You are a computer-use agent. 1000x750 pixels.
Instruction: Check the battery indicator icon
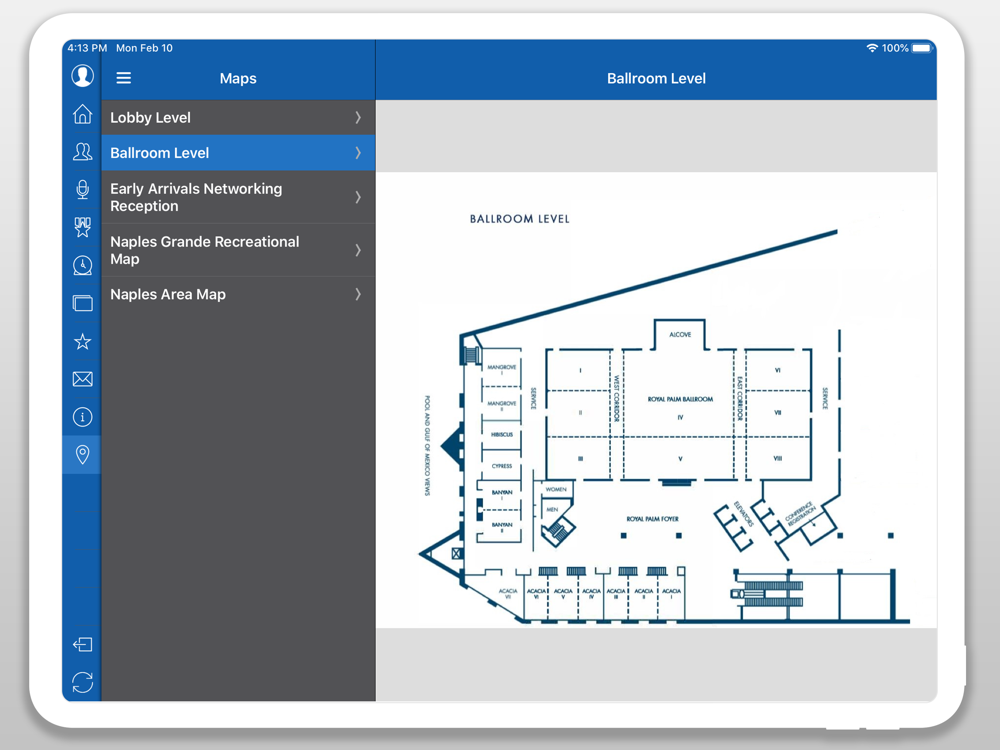point(922,48)
